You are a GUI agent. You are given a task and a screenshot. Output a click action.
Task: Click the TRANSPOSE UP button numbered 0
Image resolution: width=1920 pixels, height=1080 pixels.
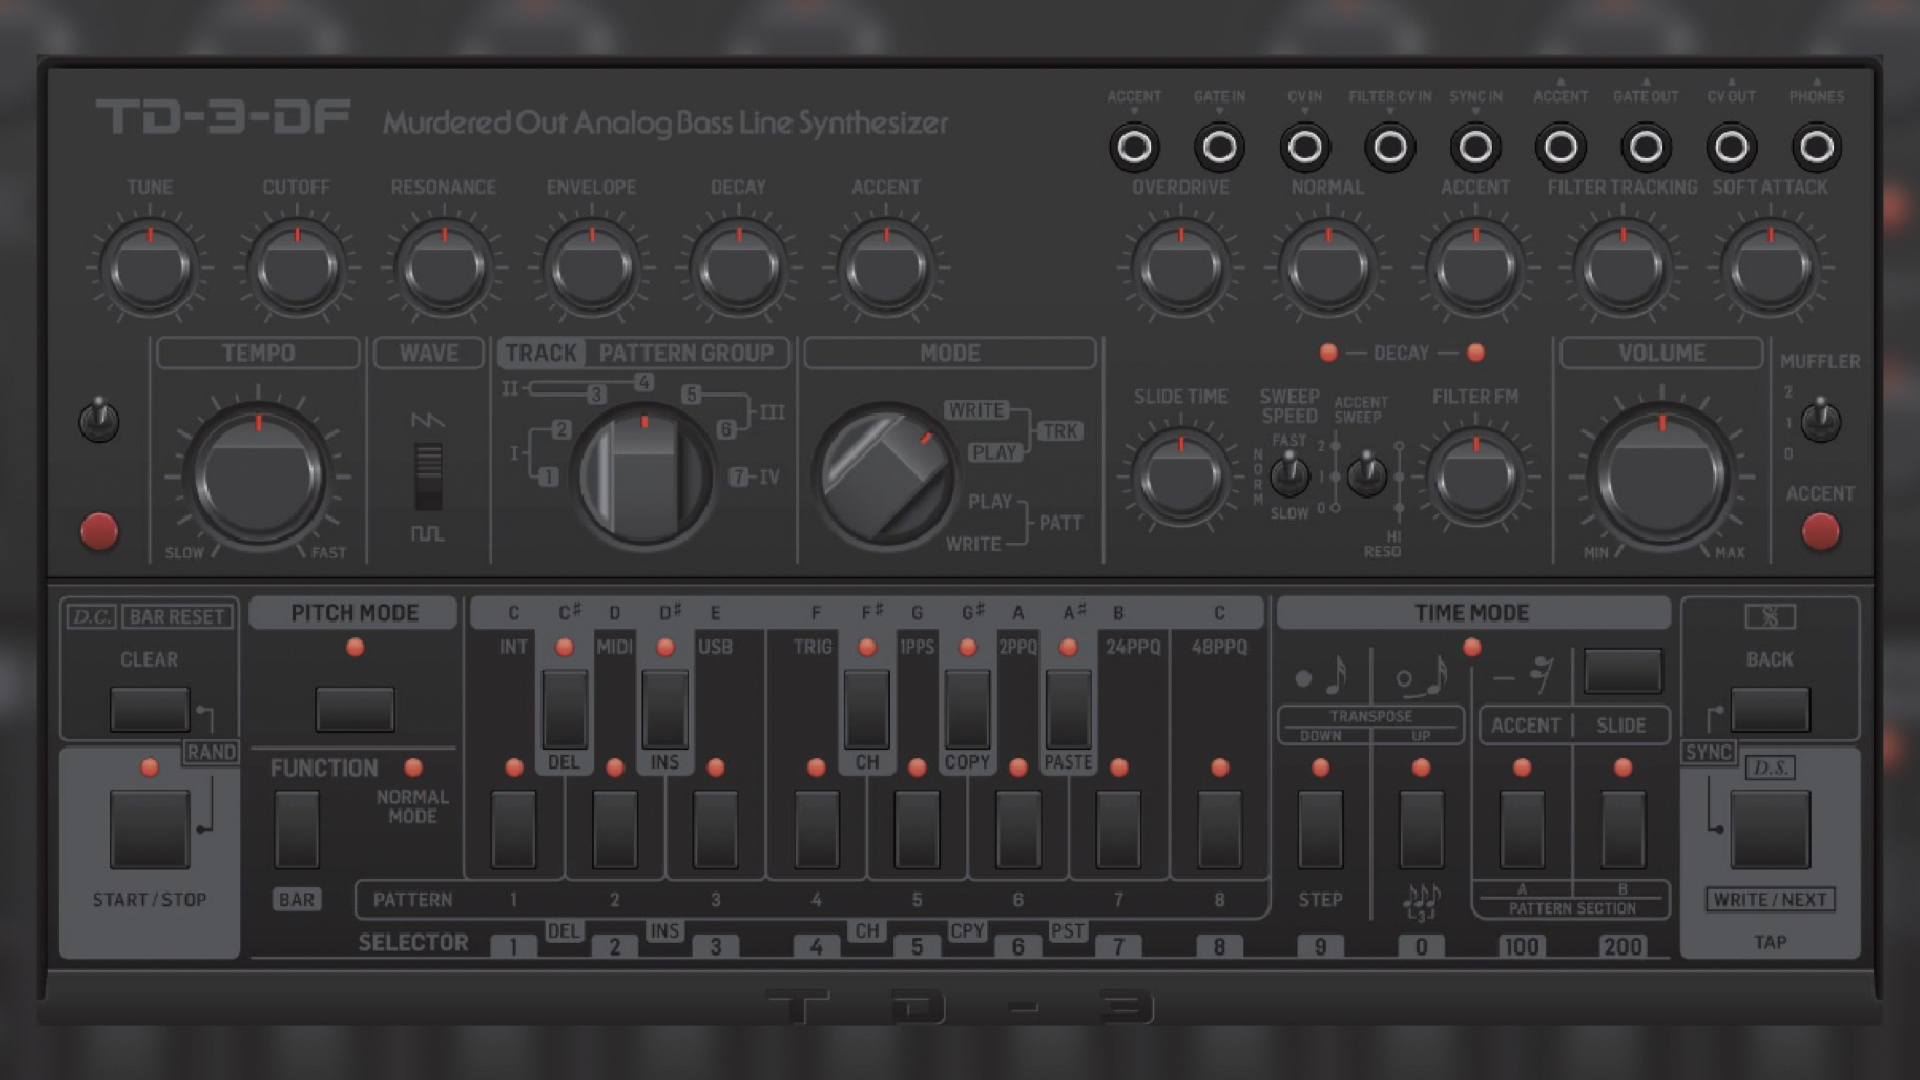pos(1421,829)
